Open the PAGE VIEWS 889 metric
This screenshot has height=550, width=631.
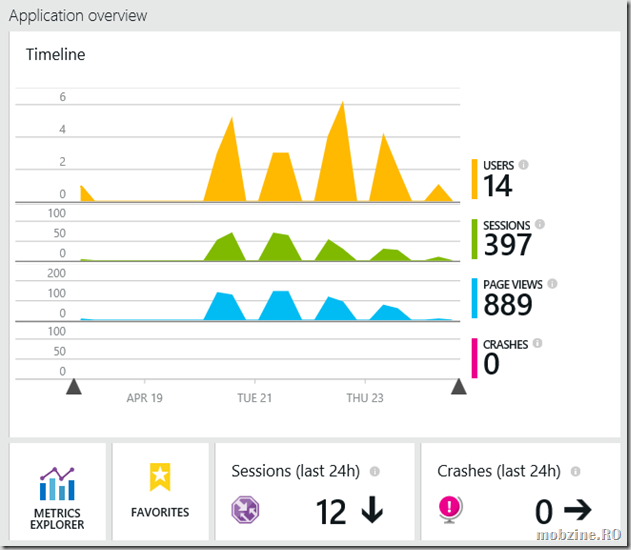506,304
